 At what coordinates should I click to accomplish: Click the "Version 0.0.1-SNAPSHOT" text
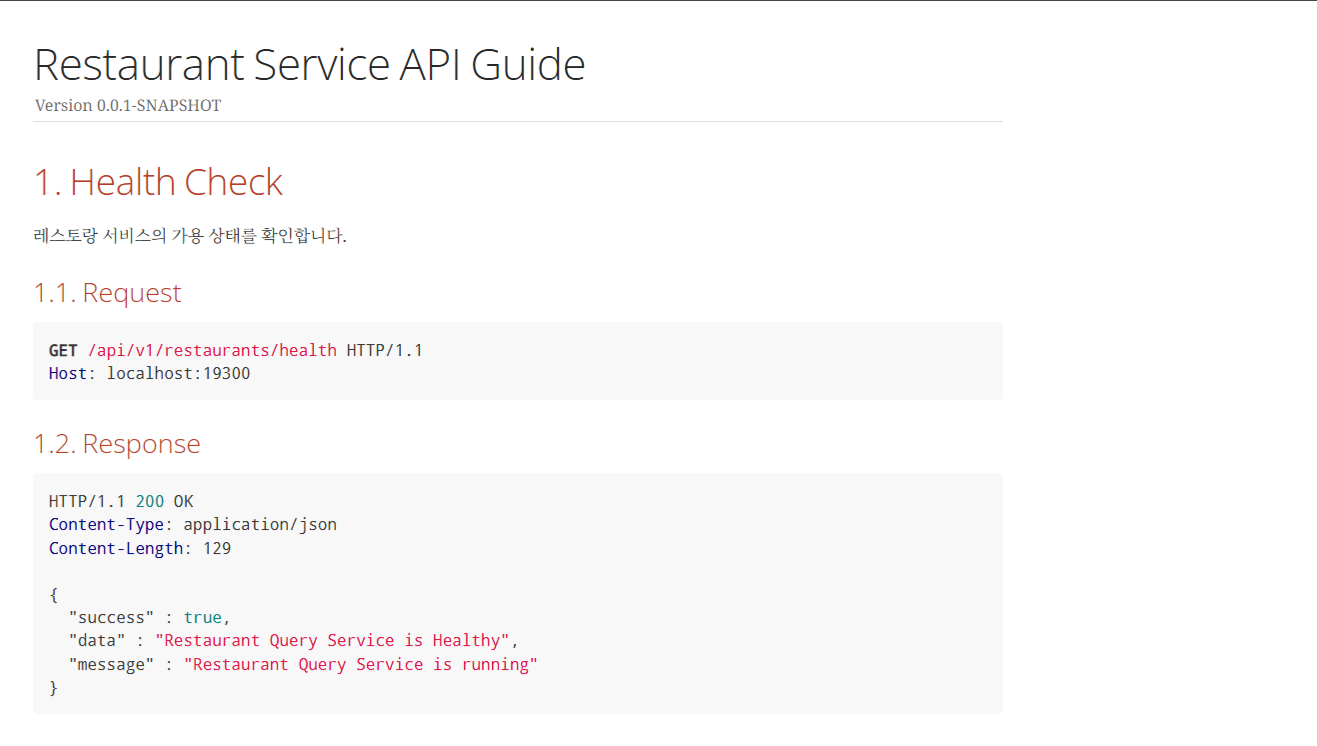(x=128, y=105)
